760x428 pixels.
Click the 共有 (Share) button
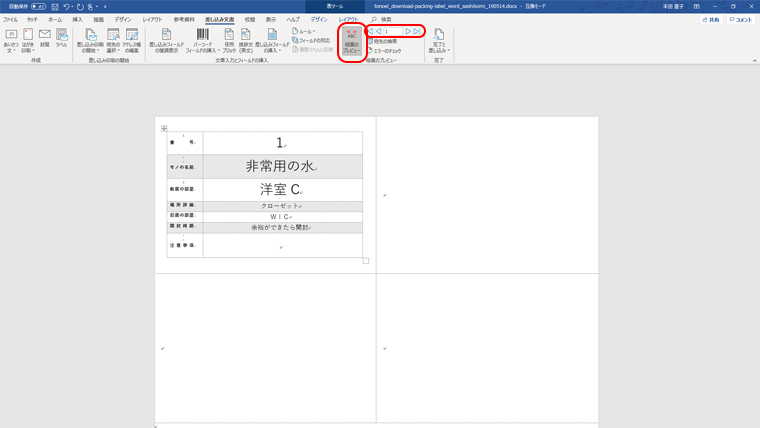click(711, 19)
